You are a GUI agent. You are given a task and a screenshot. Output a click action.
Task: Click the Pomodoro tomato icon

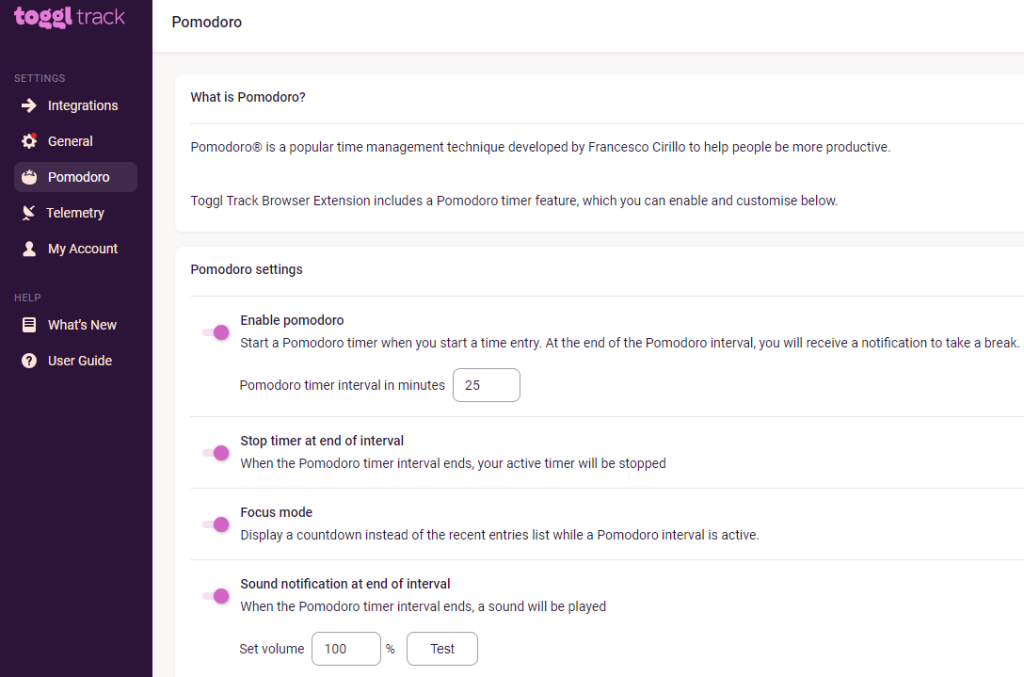click(x=29, y=177)
